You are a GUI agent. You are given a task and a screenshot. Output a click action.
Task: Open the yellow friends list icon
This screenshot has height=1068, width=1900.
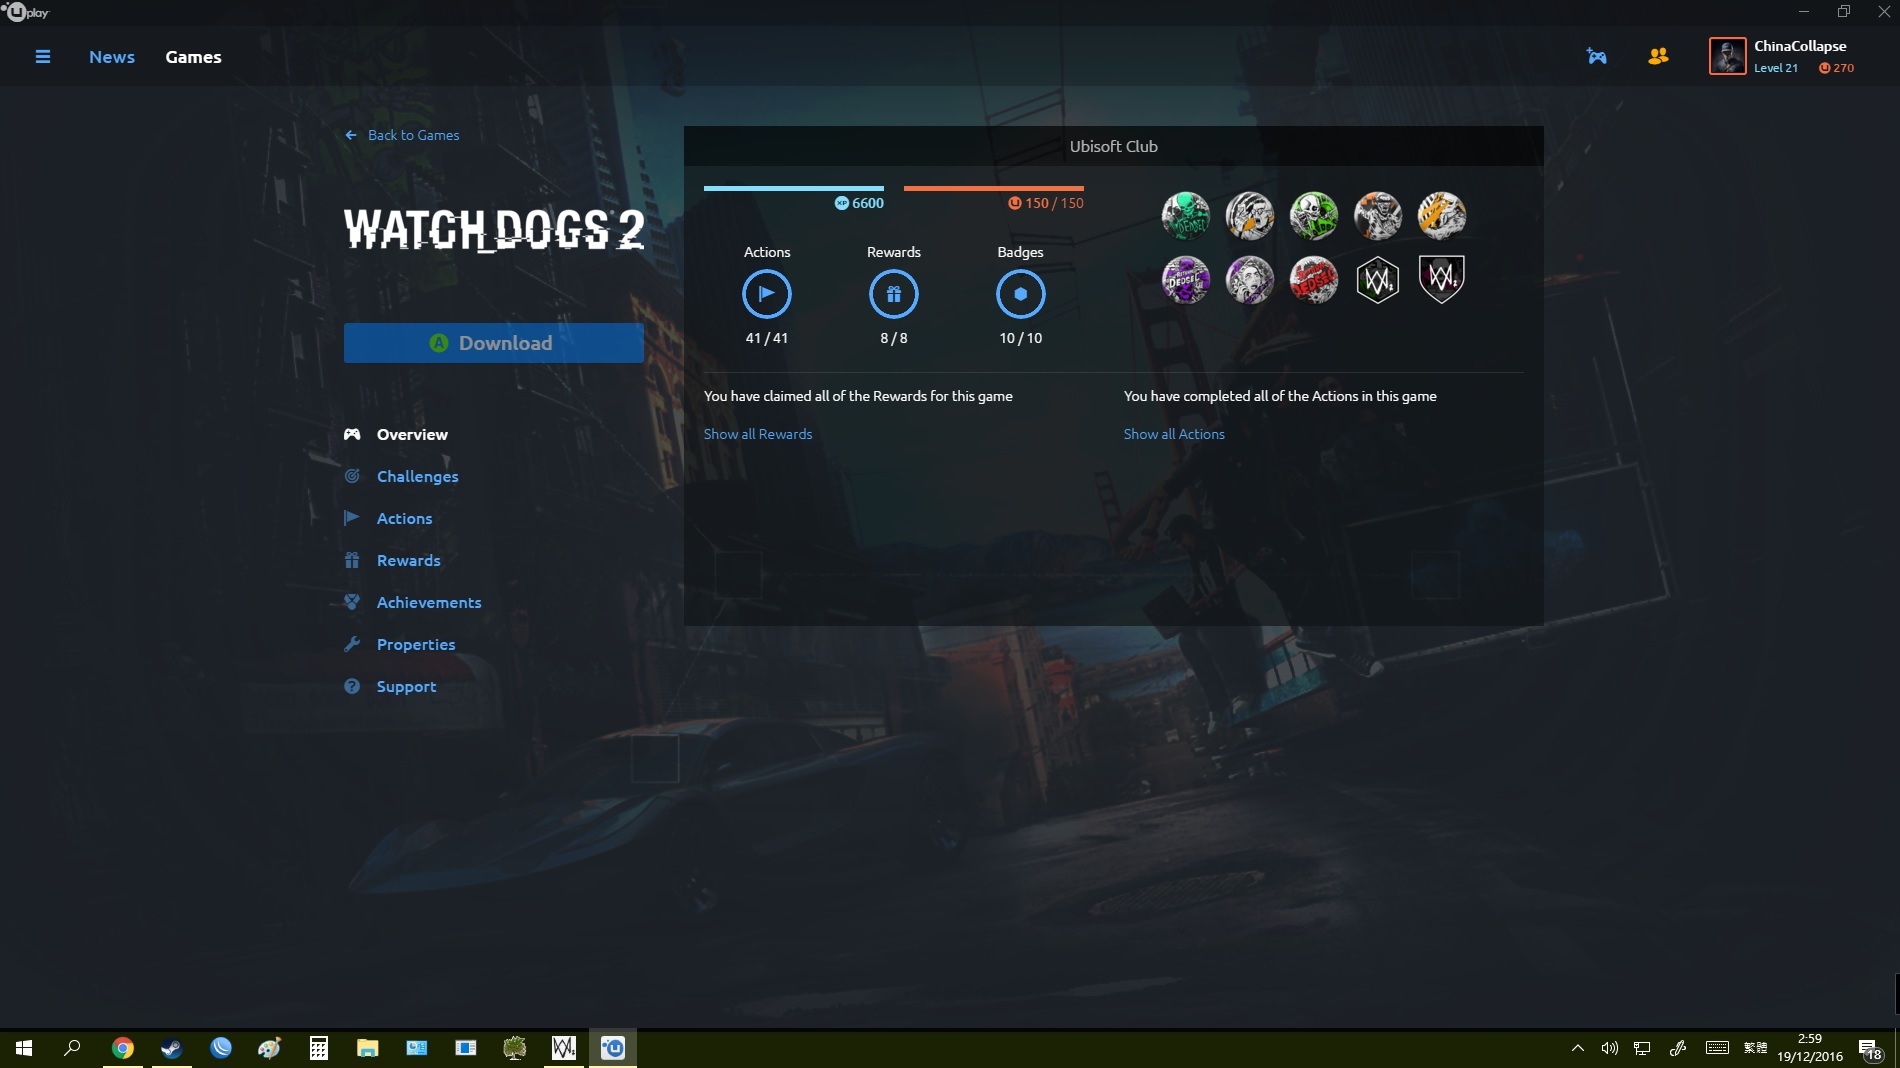(x=1658, y=56)
